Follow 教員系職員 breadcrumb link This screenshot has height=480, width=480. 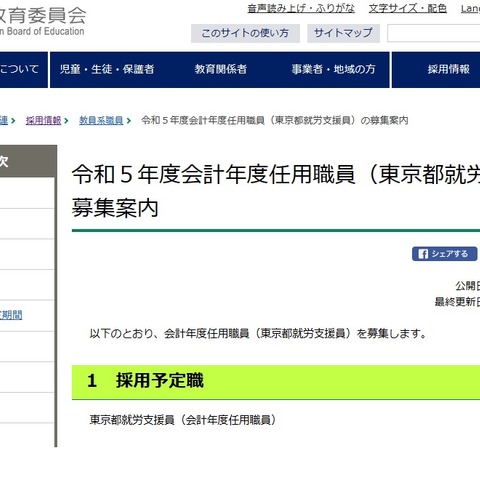pos(101,120)
